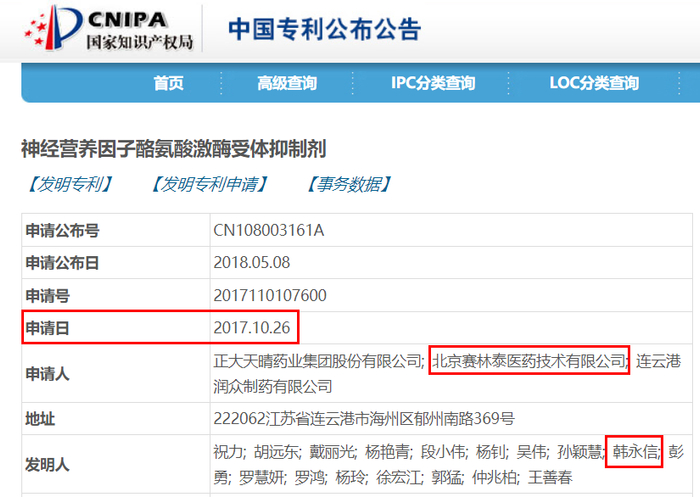Select the patent title 神经营养因子酪氨酸激酶受体抑制剂
700x497 pixels.
[174, 149]
